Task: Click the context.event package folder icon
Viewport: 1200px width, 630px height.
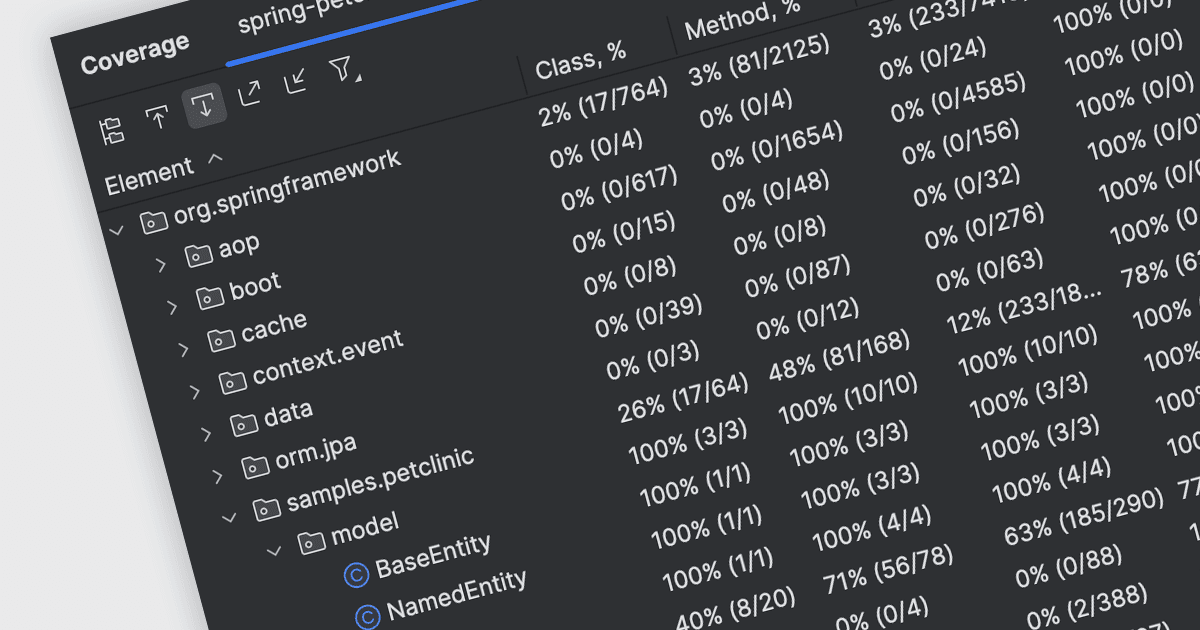Action: [x=231, y=382]
